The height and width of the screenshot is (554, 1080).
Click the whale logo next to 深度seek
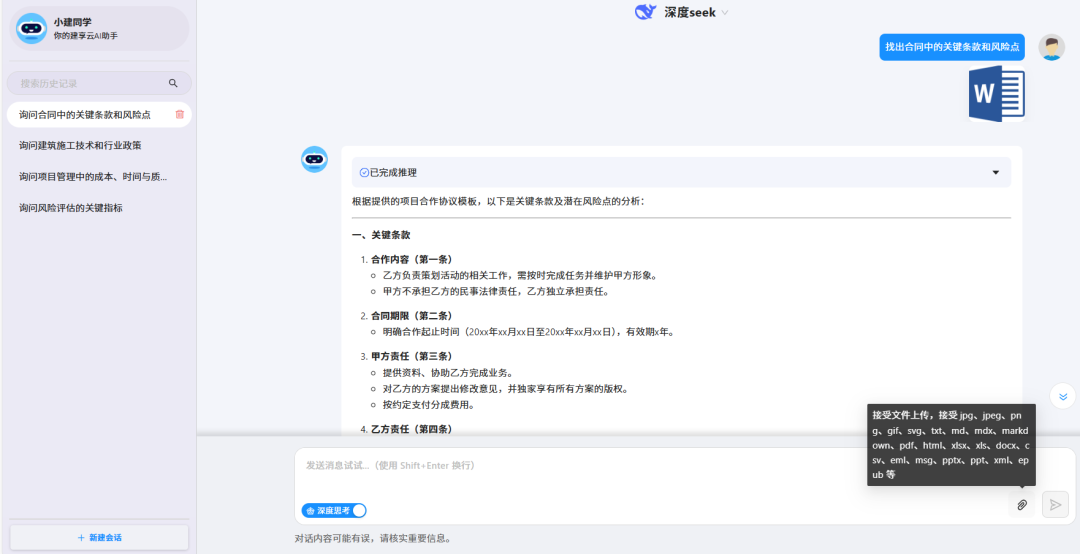(646, 12)
